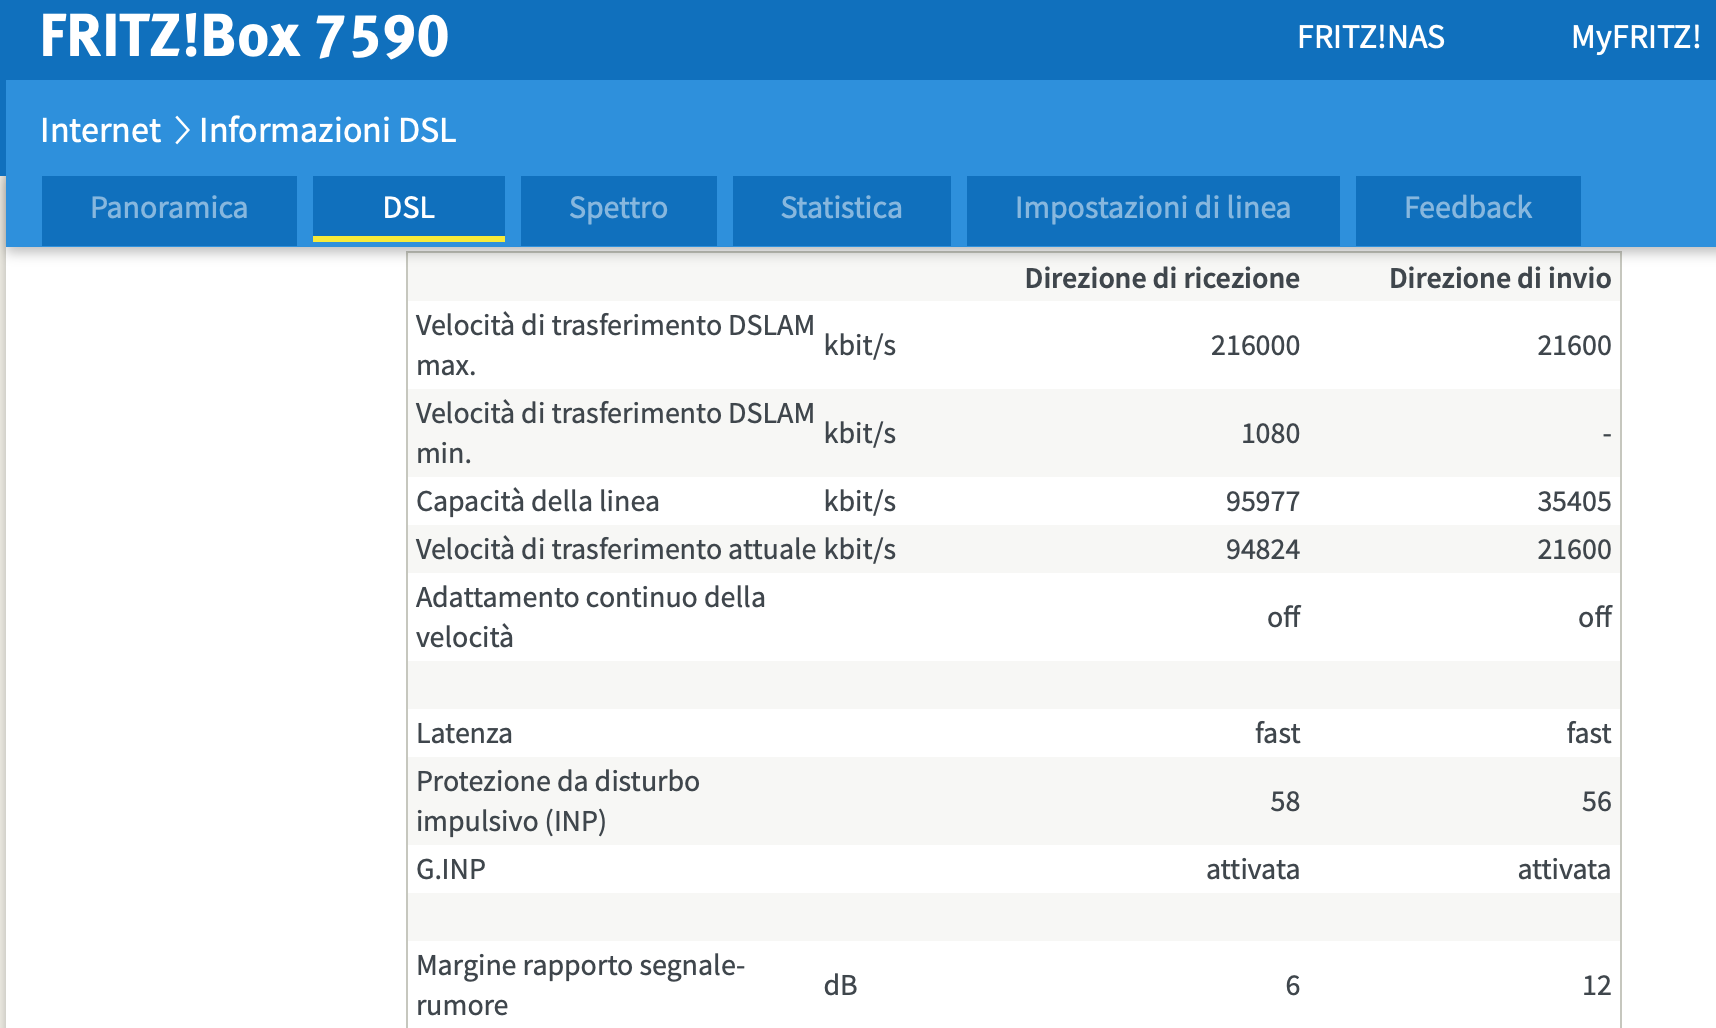Click the G.INP row label

(x=451, y=869)
